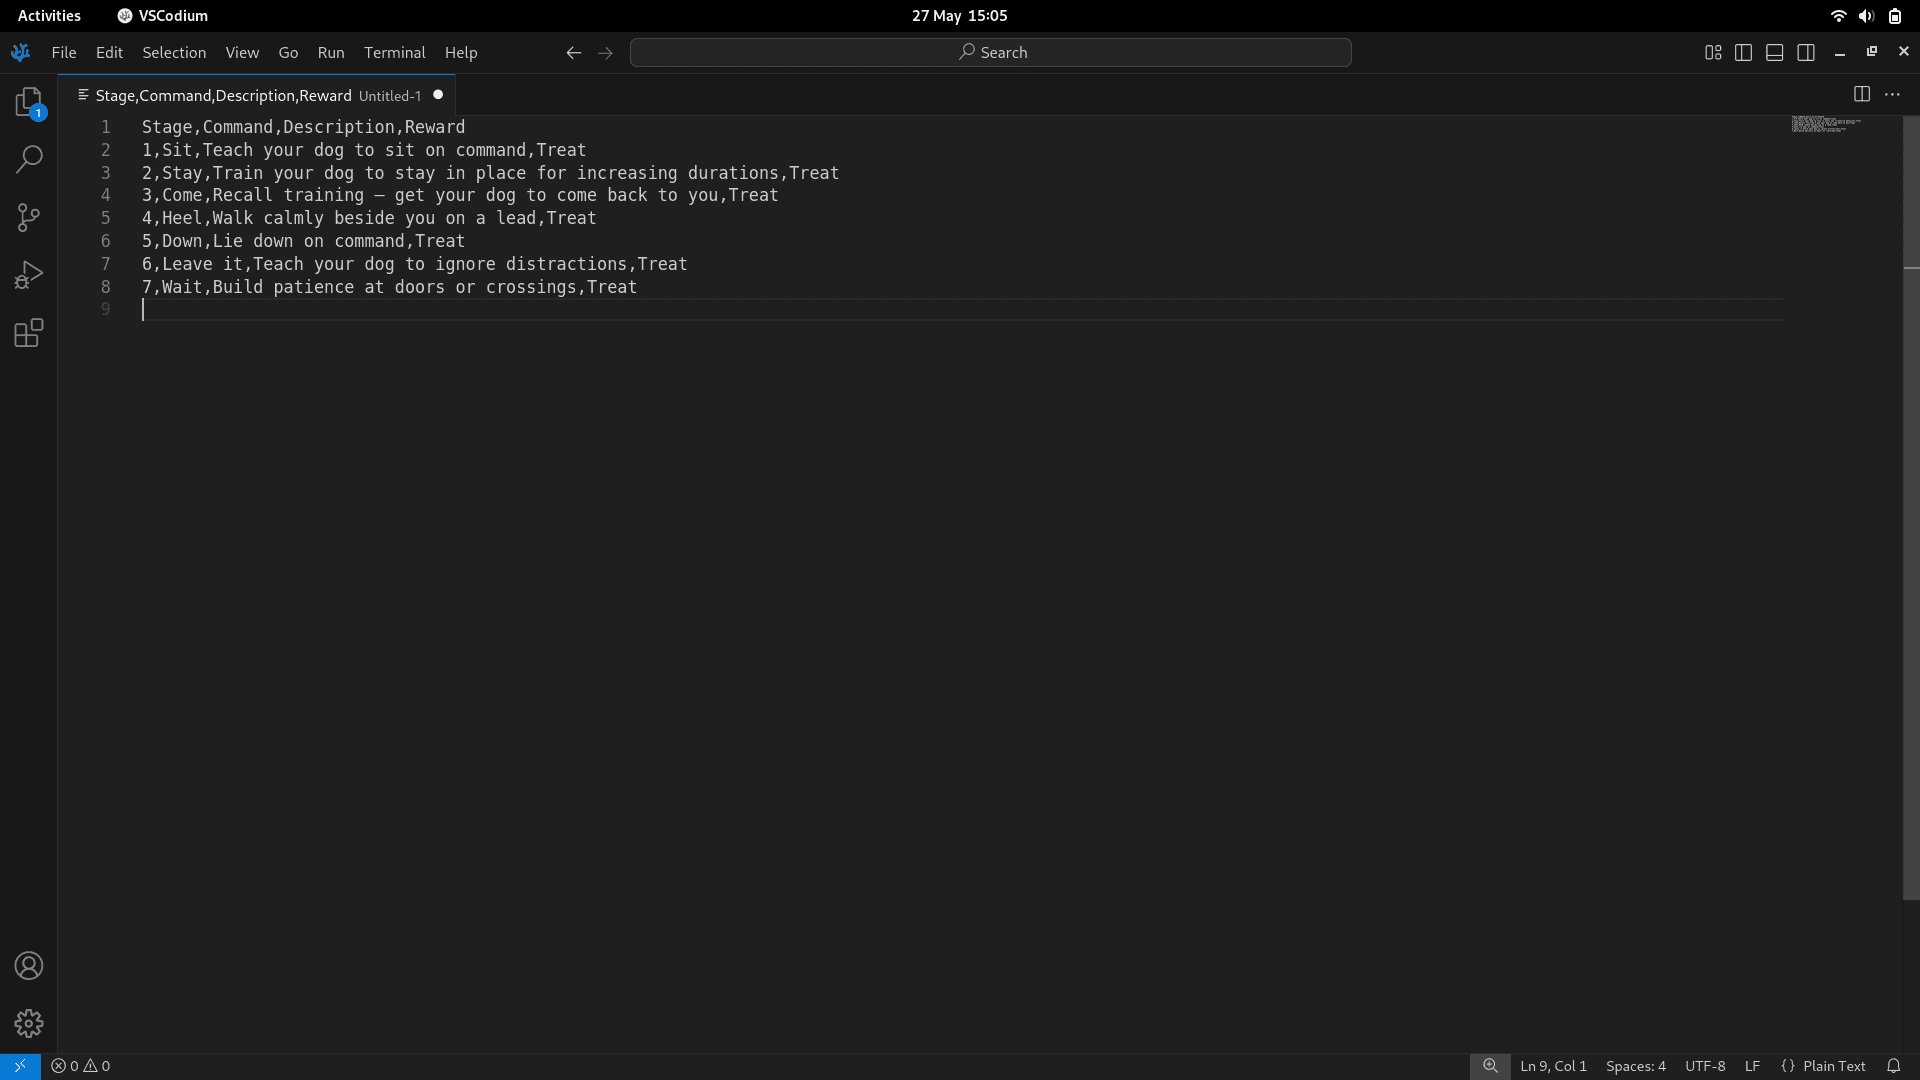Screen dimensions: 1920x1080
Task: Open notifications bell in status bar
Action: coord(1893,1066)
